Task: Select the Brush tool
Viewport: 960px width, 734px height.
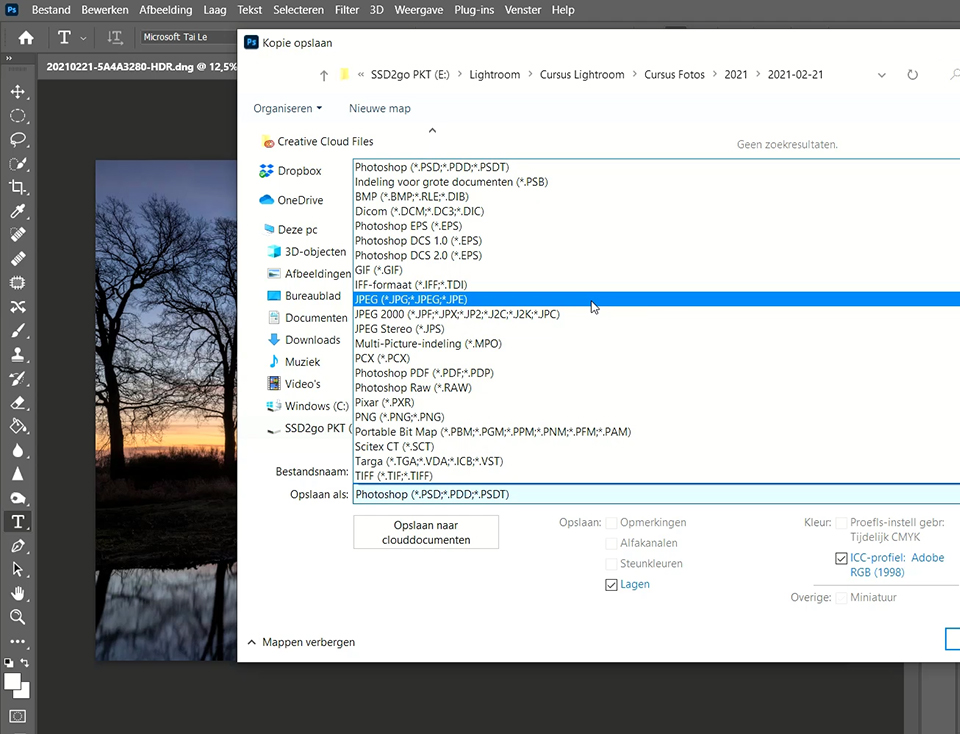Action: 18,331
